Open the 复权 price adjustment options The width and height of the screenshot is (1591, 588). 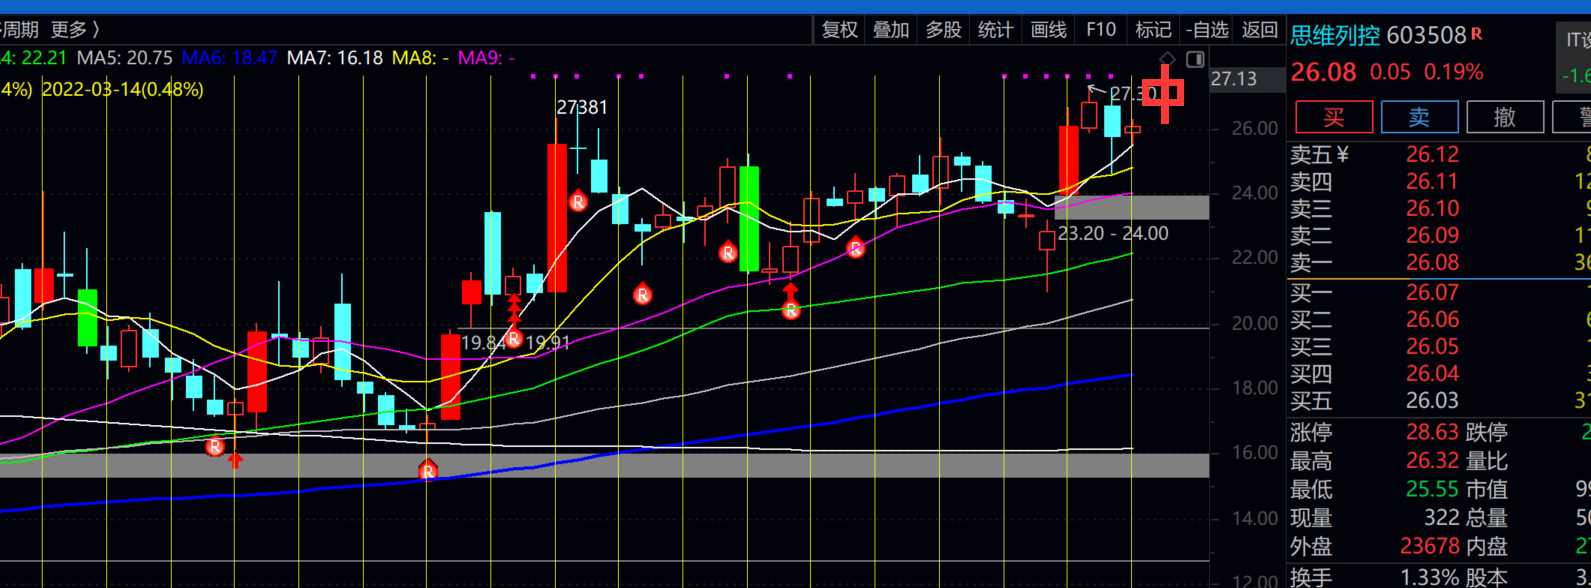[x=840, y=30]
